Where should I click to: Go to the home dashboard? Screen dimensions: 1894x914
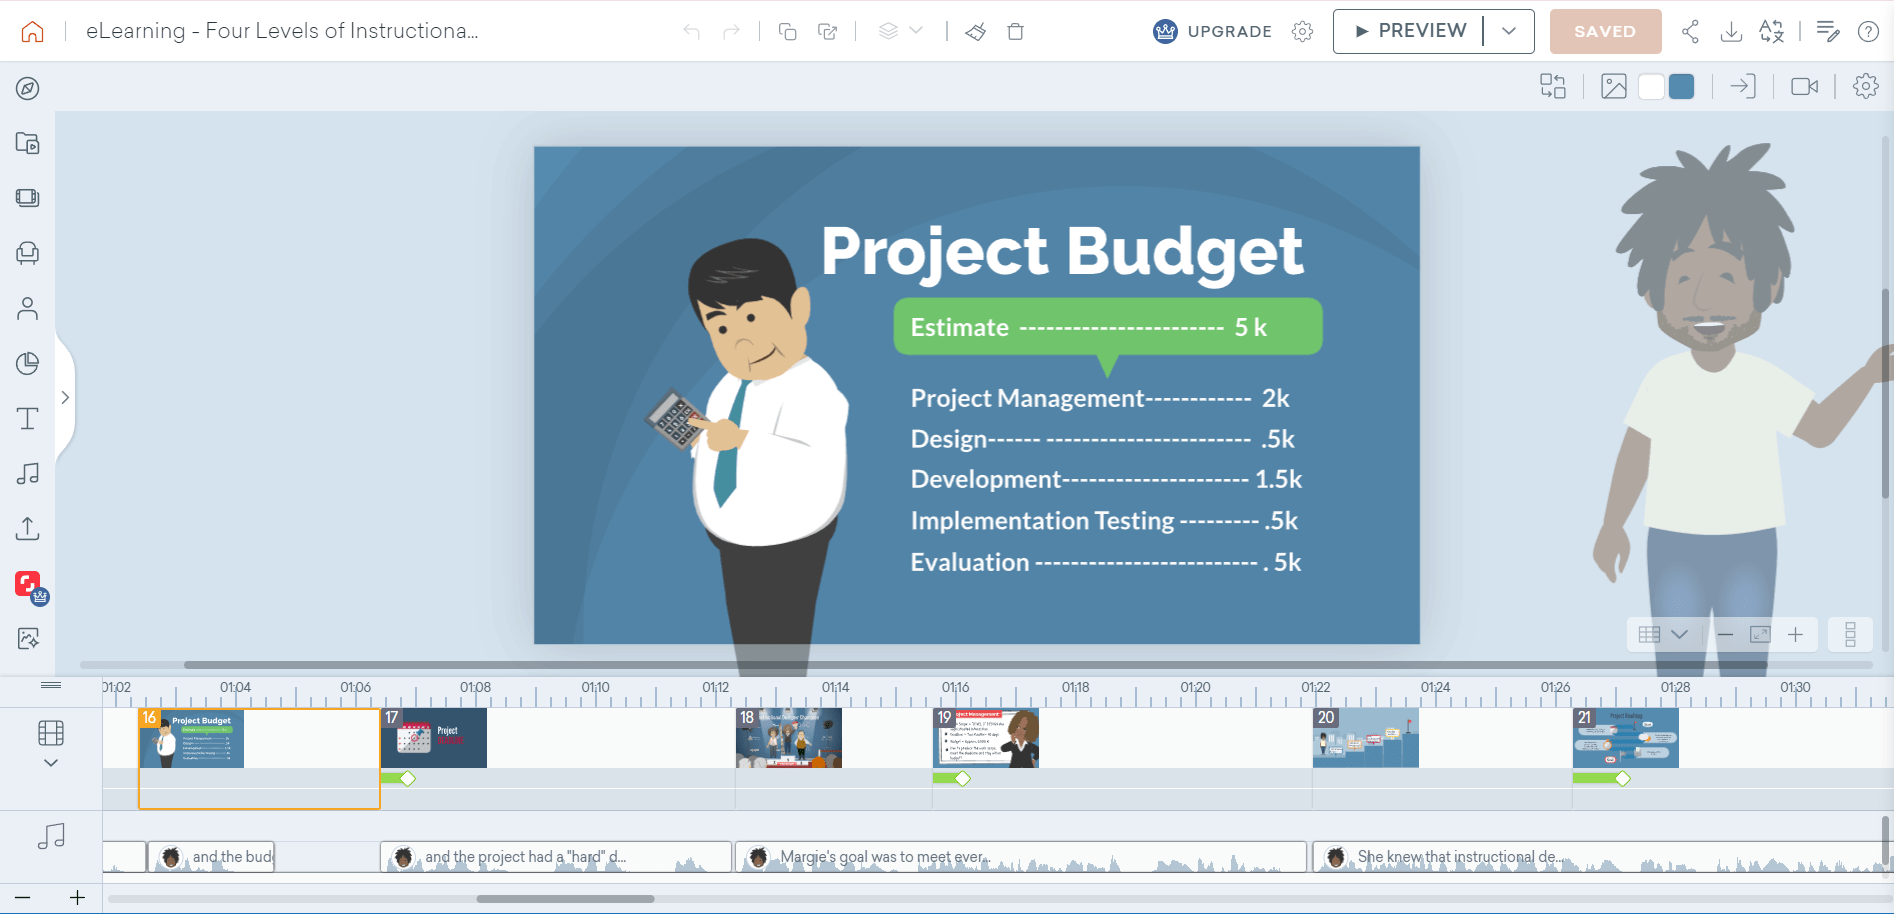(x=33, y=31)
